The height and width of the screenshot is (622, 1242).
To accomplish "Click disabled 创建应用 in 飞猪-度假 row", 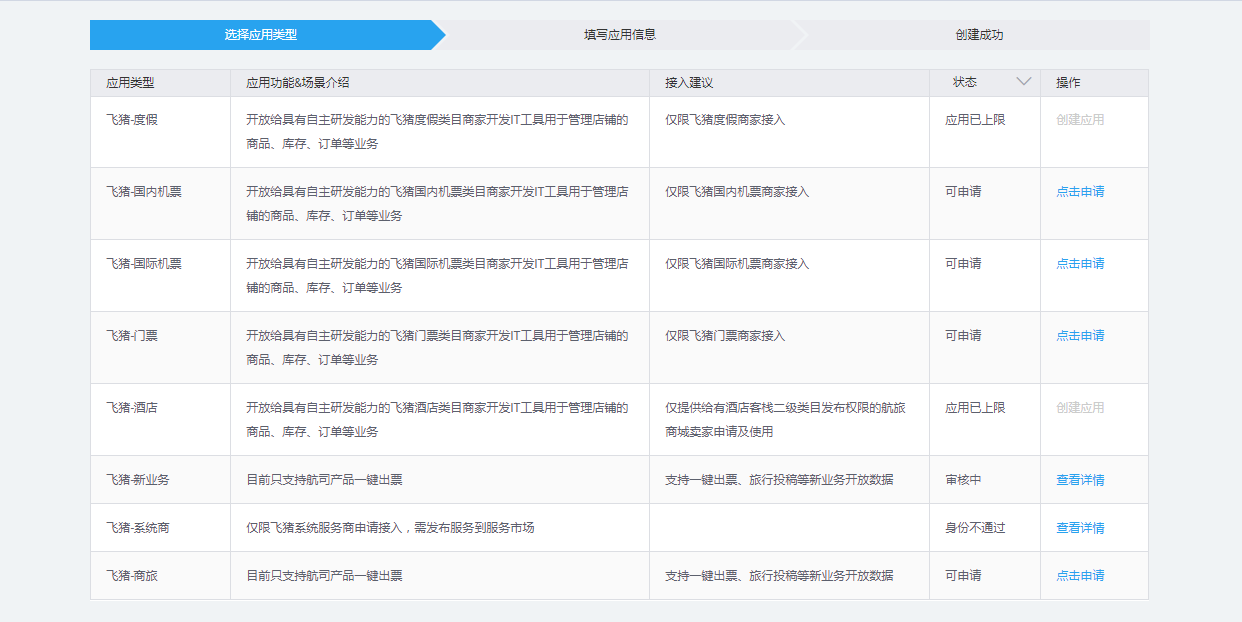I will [1080, 120].
